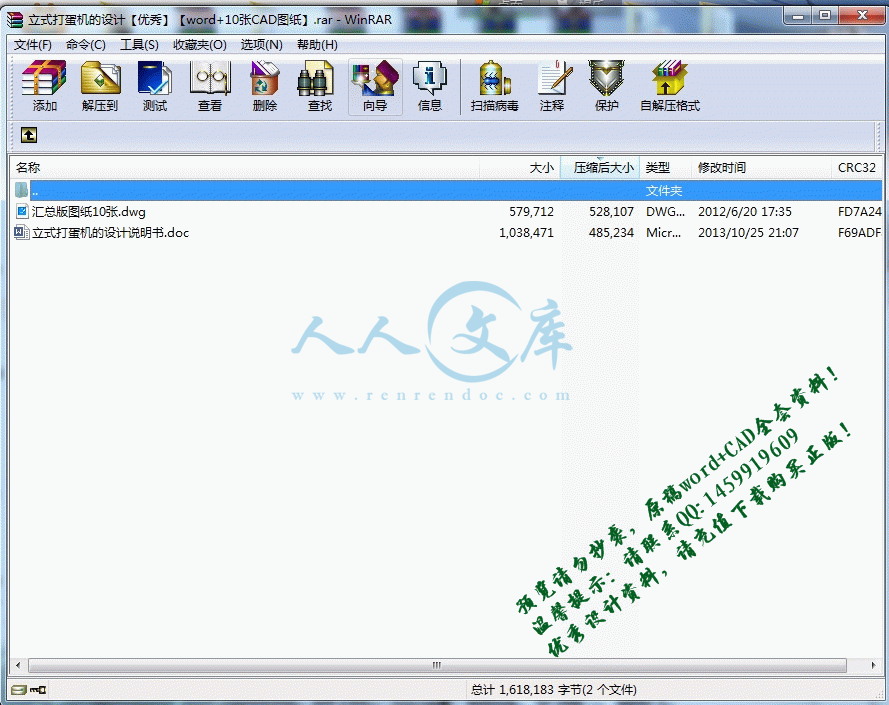Viewport: 889px width, 705px height.
Task: Click status bar total 1,618,183 bytes
Action: coord(553,690)
